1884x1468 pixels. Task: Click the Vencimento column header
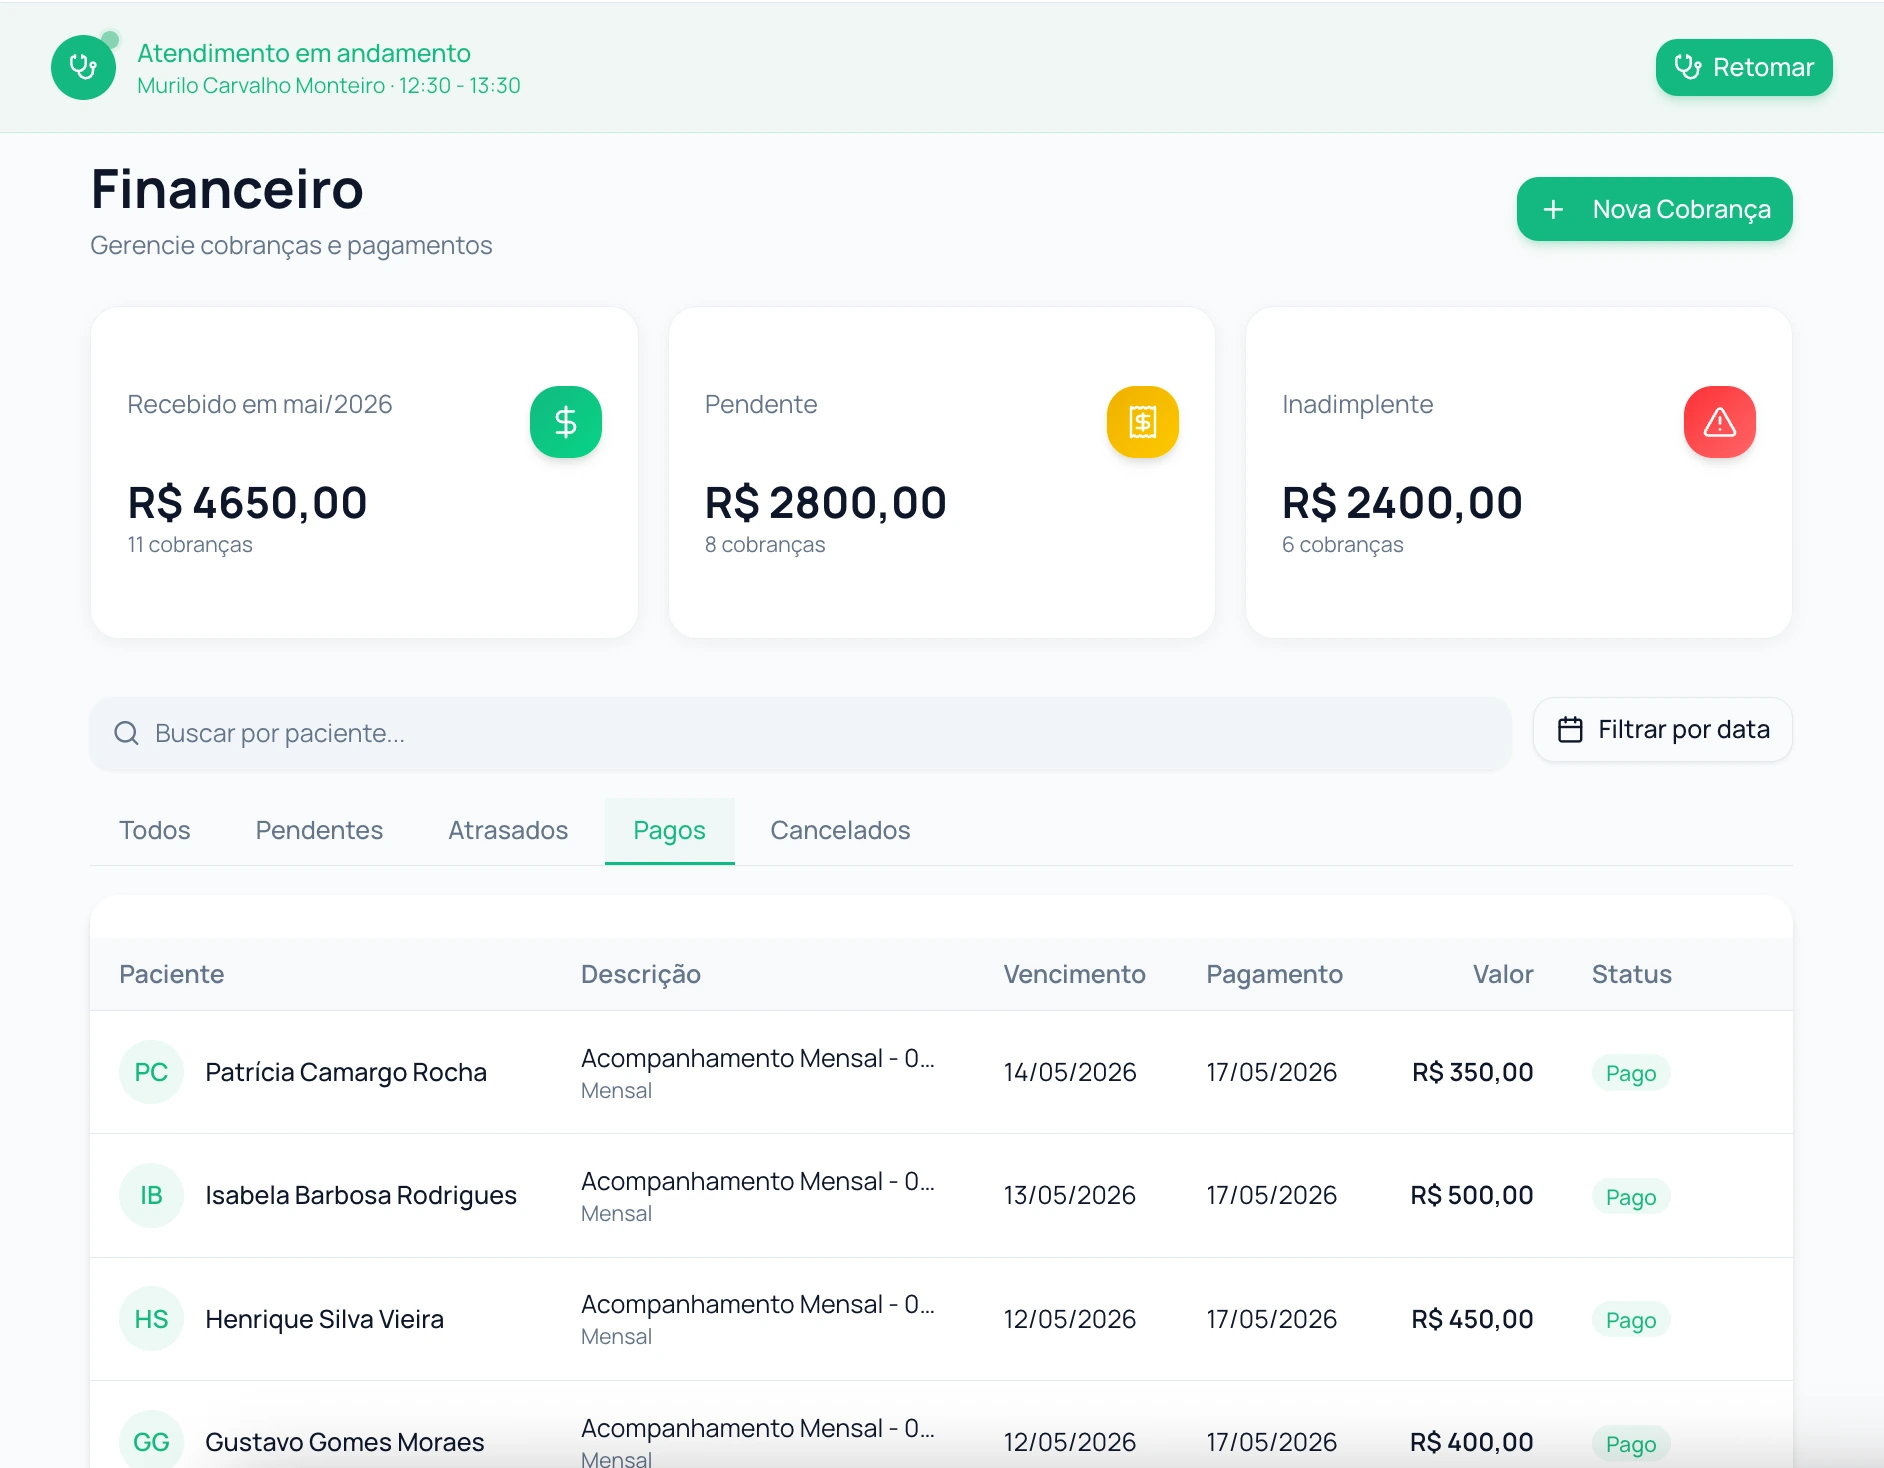click(1074, 974)
